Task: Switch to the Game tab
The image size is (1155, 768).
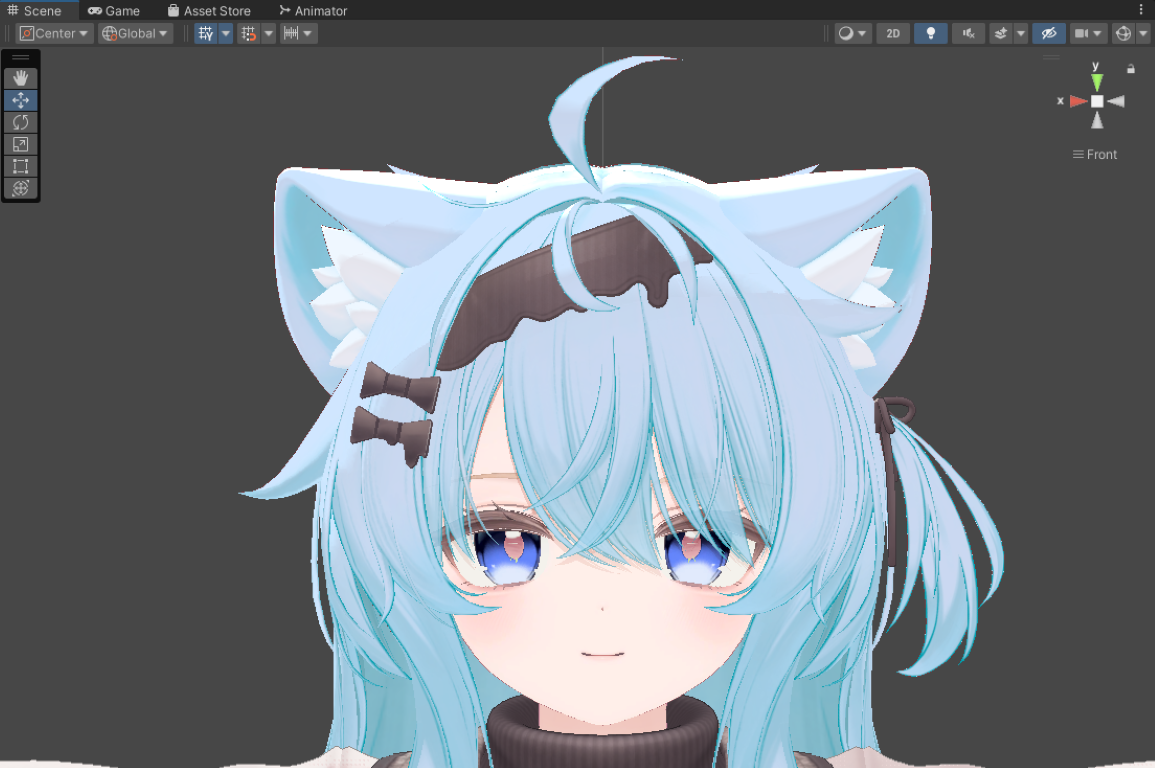Action: [114, 11]
